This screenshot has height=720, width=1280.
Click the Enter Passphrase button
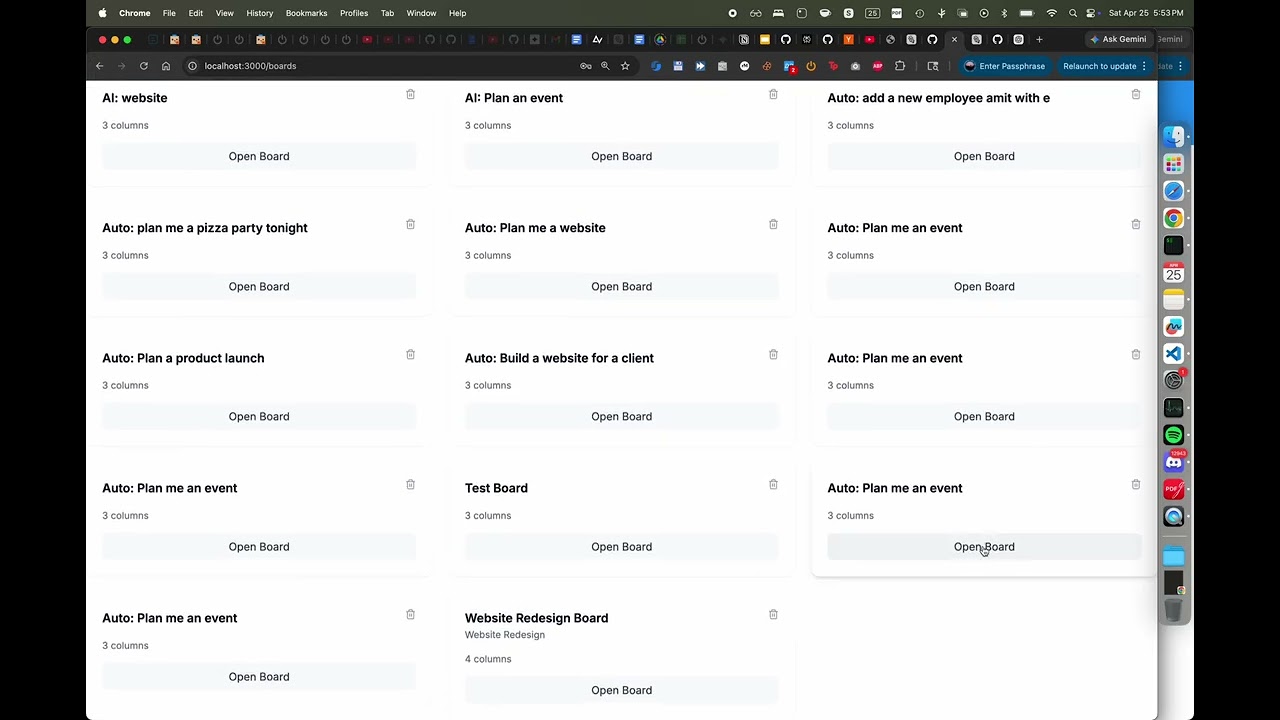pos(1004,66)
